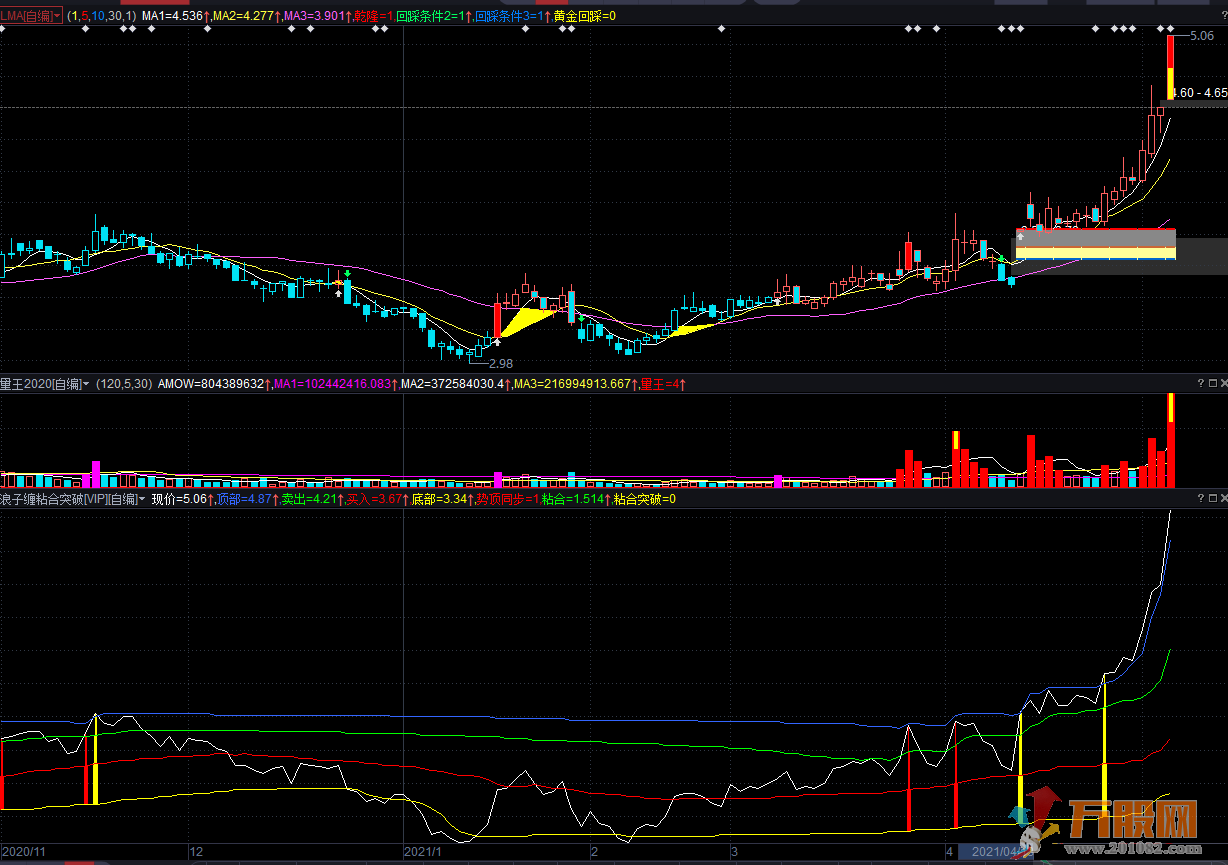
Task: Open help for the 里王2020 volume panel
Action: tap(1200, 383)
